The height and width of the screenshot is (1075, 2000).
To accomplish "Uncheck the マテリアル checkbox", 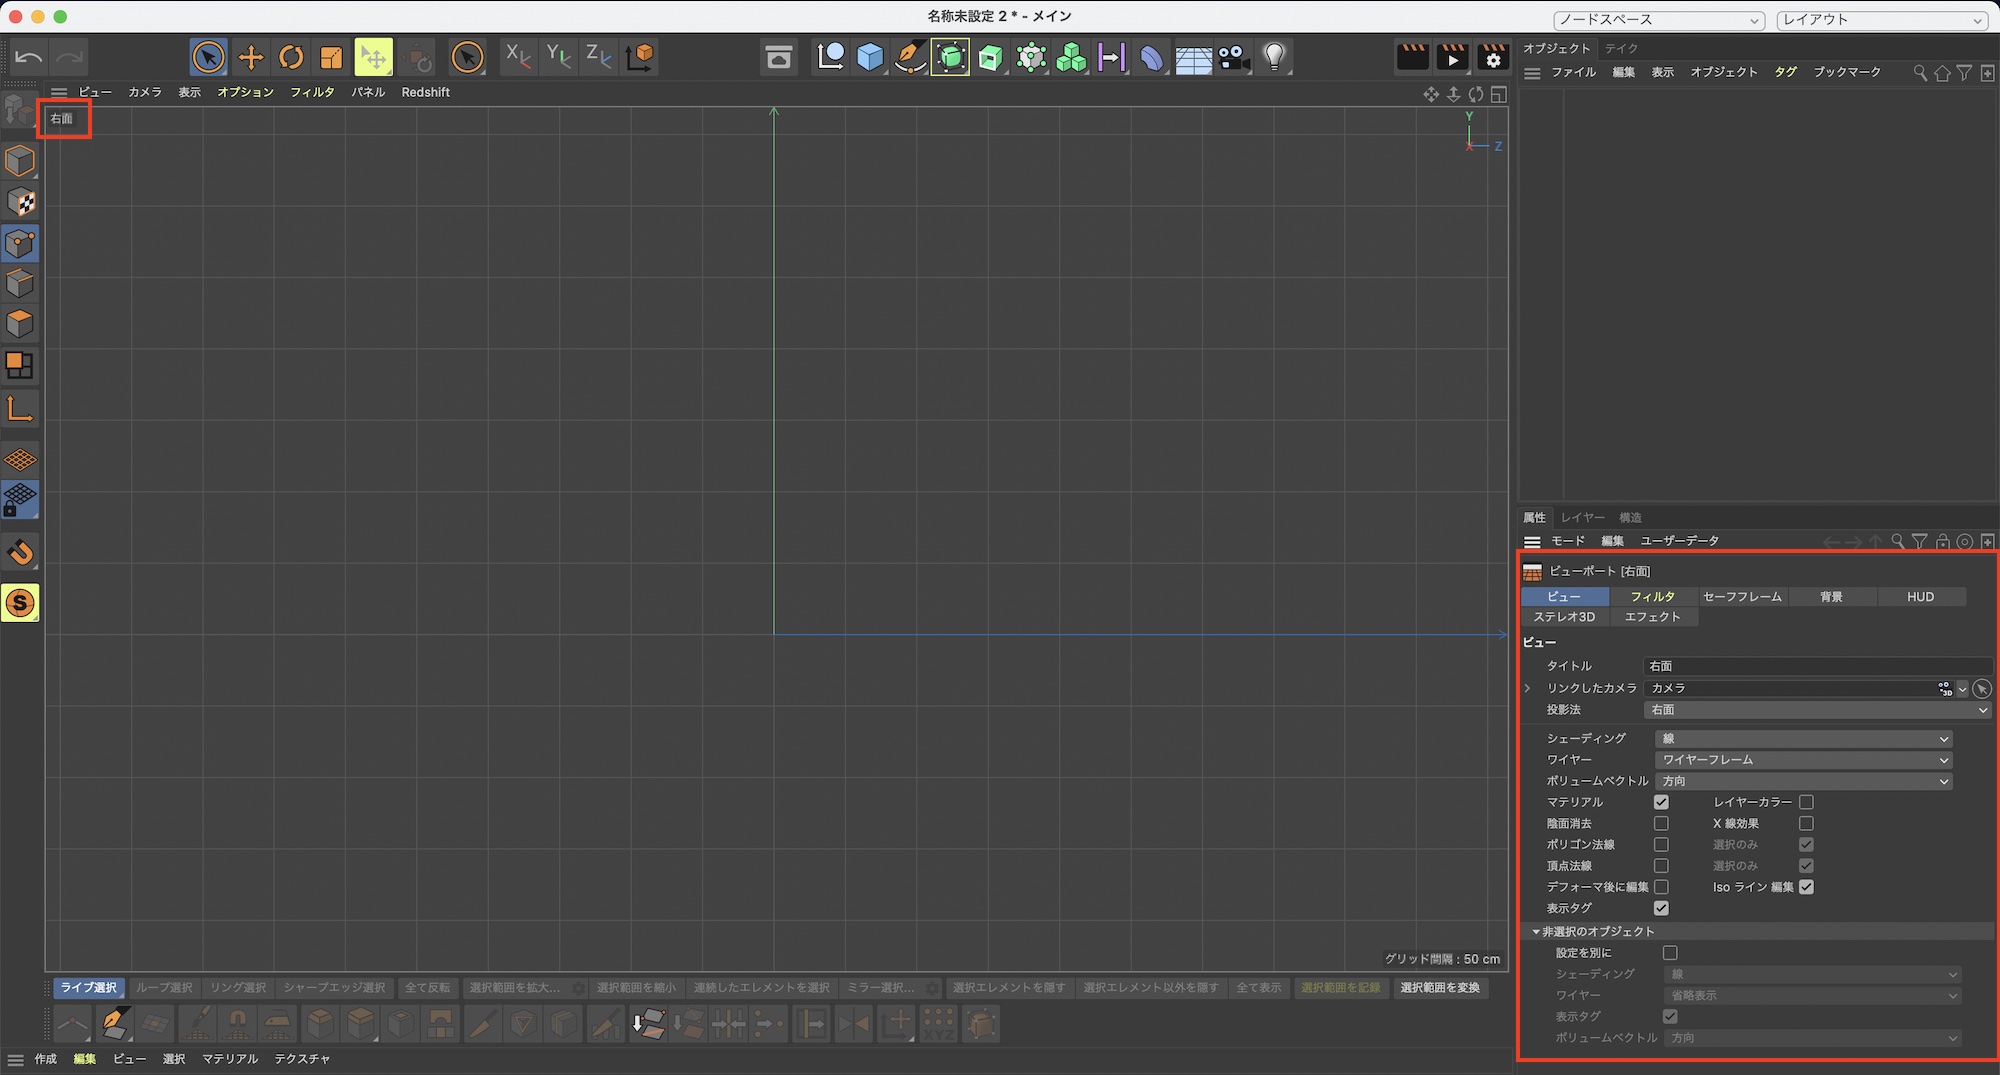I will coord(1661,802).
